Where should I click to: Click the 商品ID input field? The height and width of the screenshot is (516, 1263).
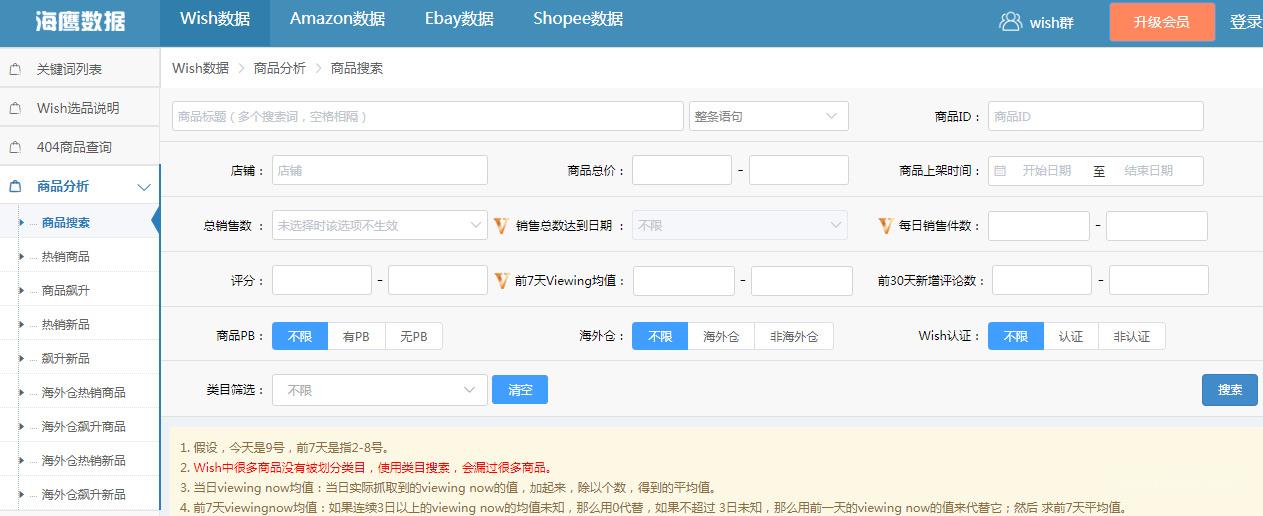tap(1096, 116)
